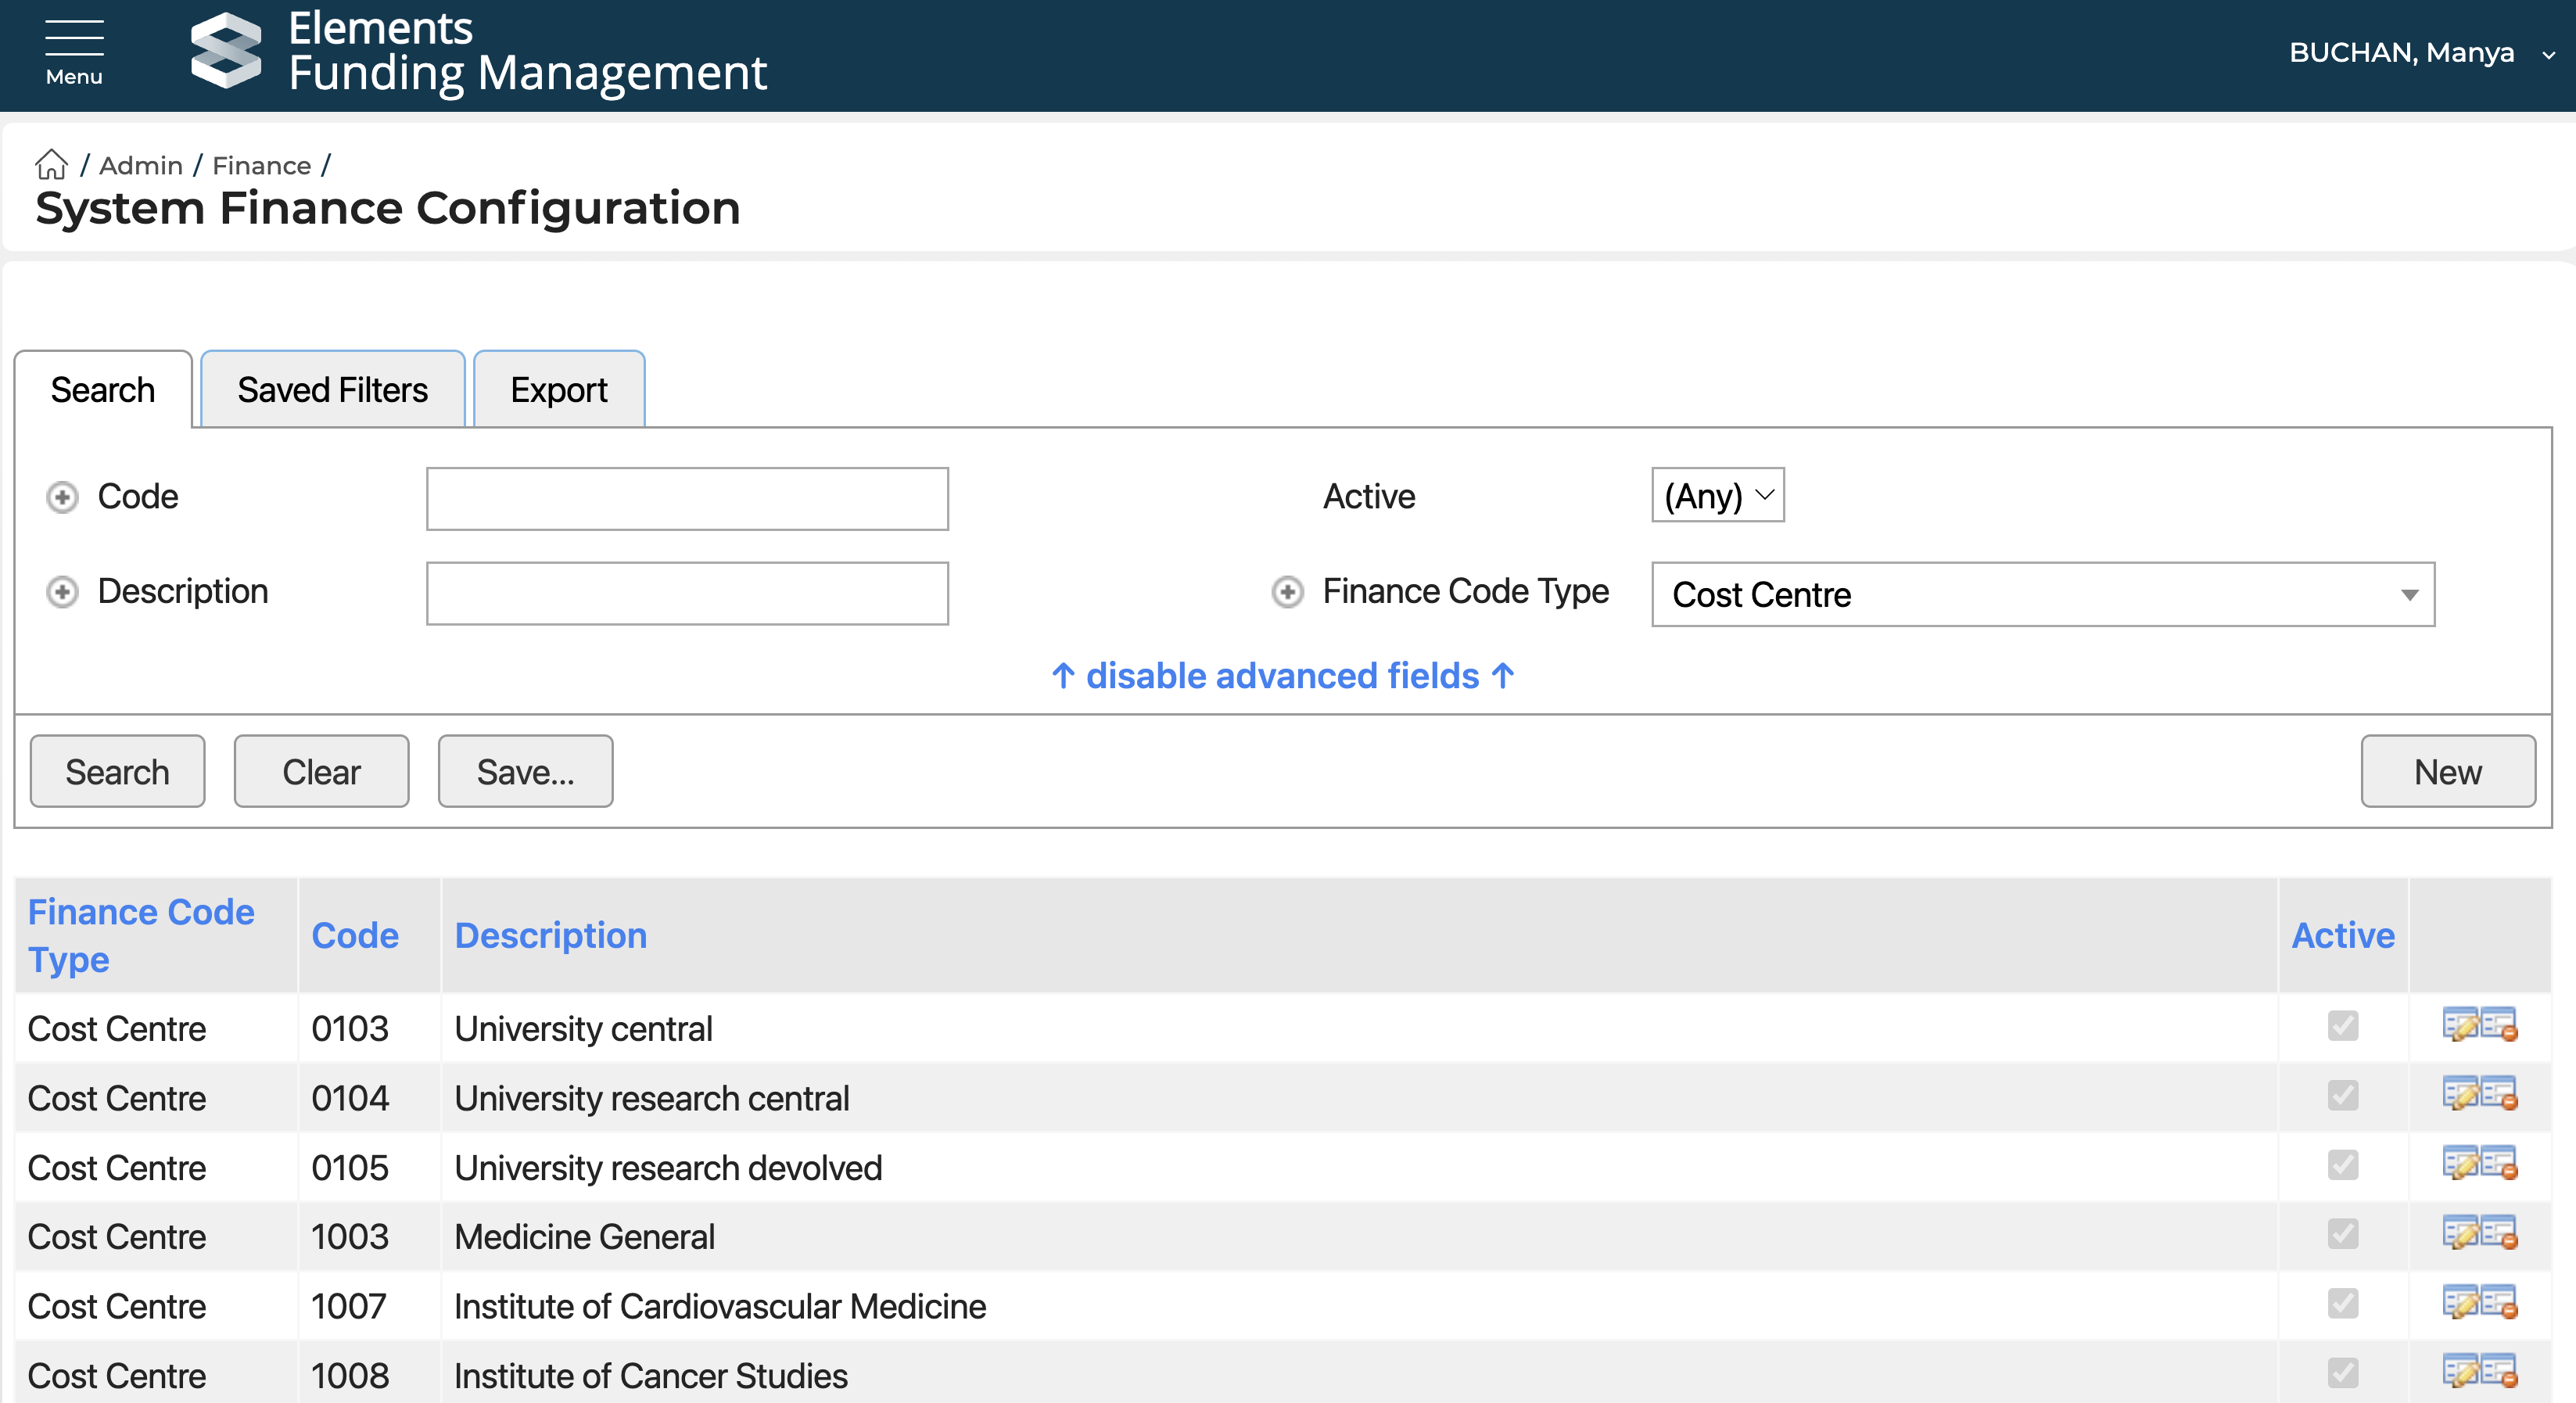The width and height of the screenshot is (2576, 1403).
Task: Switch to the Export tab
Action: (x=558, y=390)
